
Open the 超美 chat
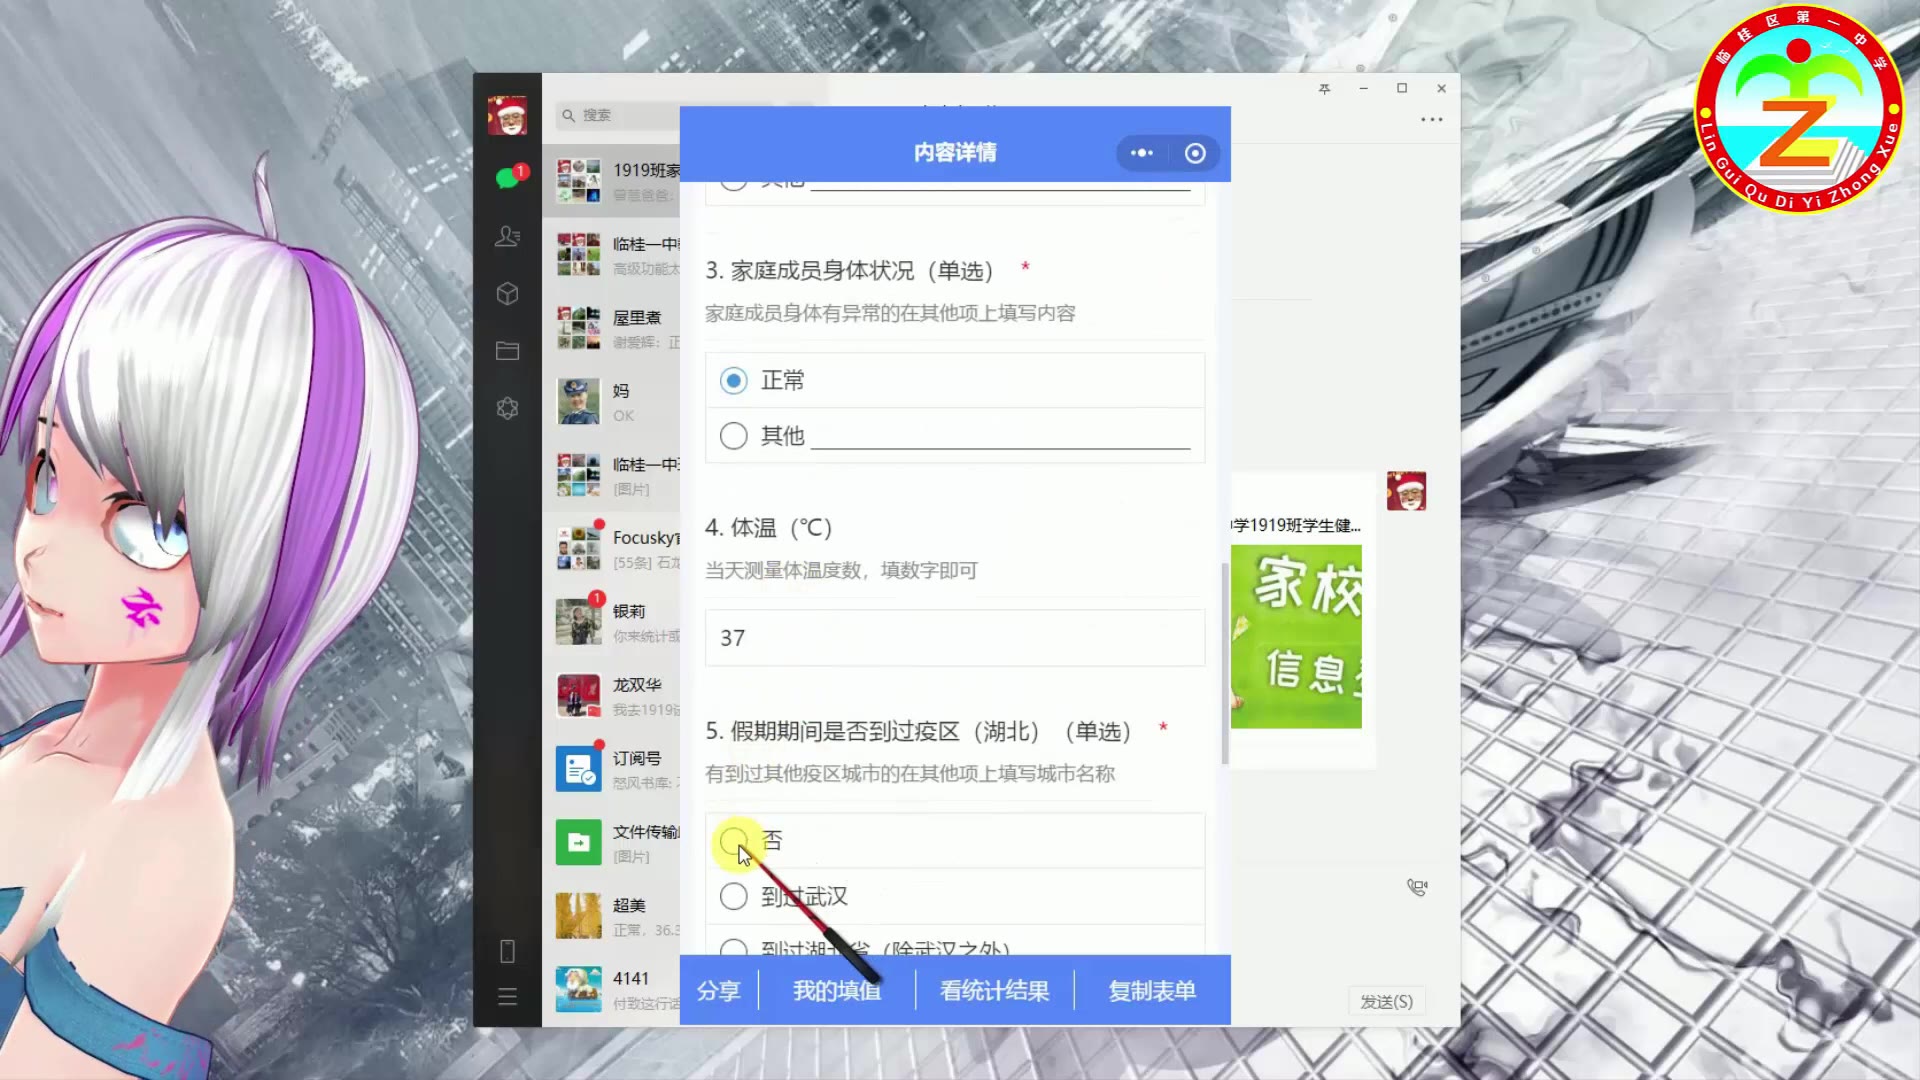tap(611, 916)
